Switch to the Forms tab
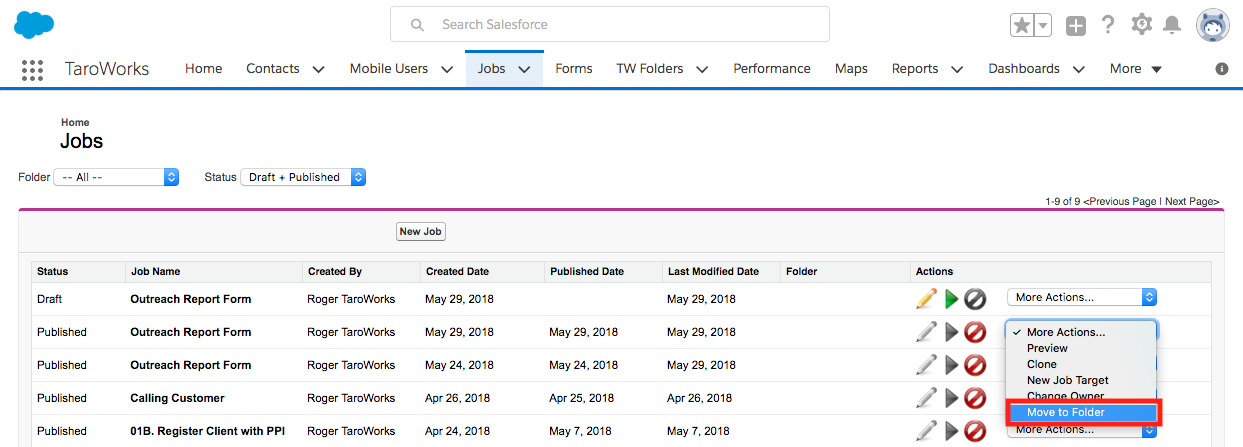Viewport: 1243px width, 447px height. pos(574,69)
